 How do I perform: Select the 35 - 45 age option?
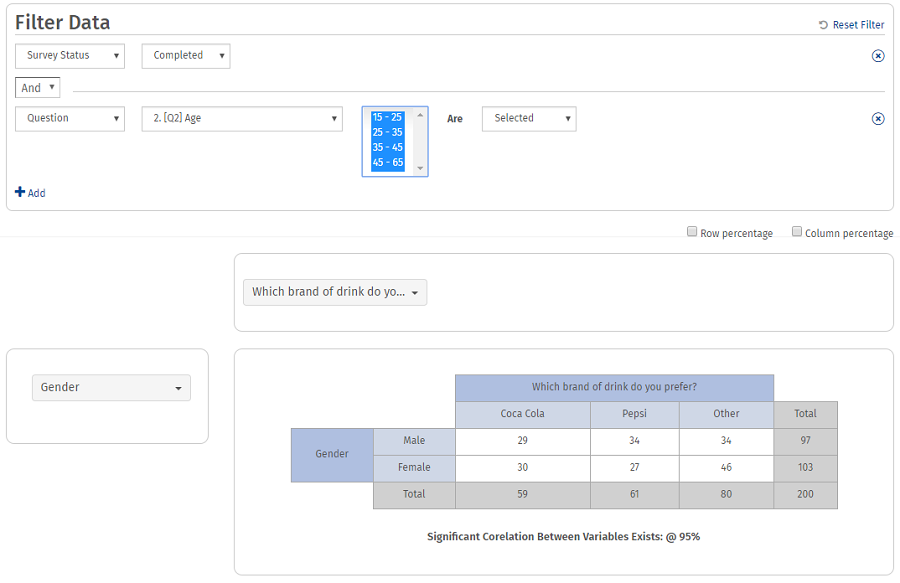tap(387, 147)
